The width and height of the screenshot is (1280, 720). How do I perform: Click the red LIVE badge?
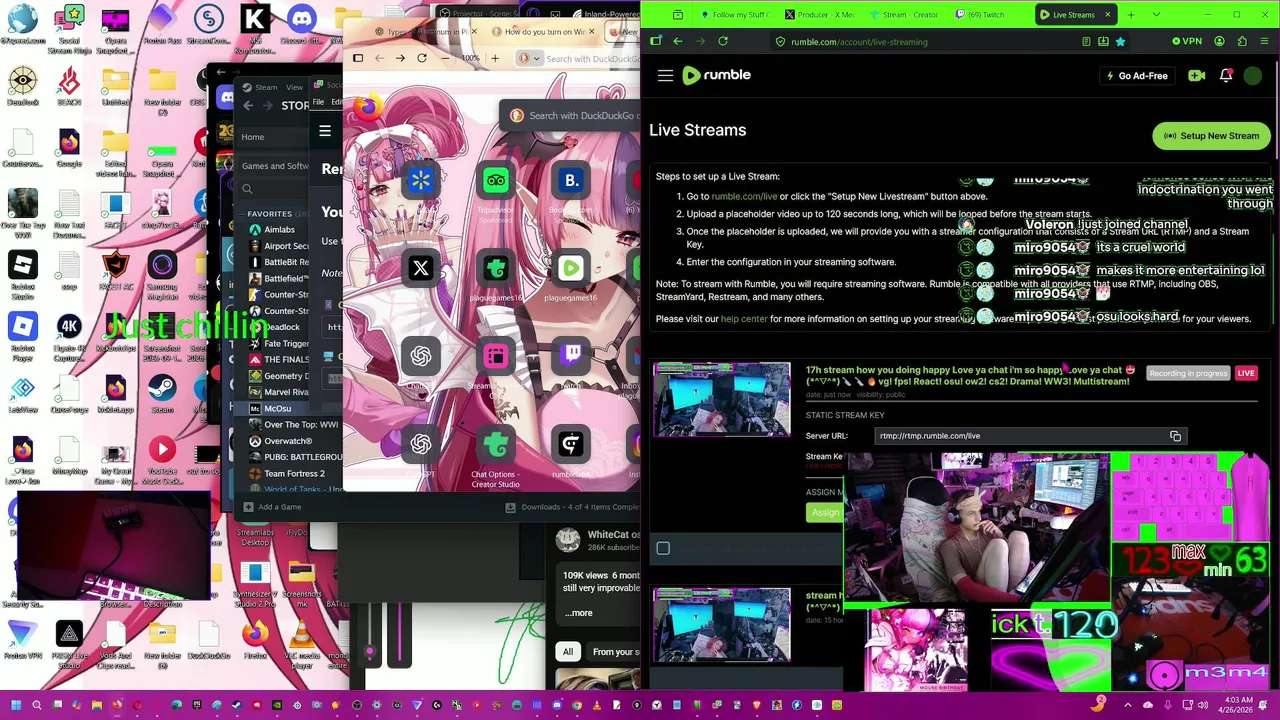coord(1246,373)
